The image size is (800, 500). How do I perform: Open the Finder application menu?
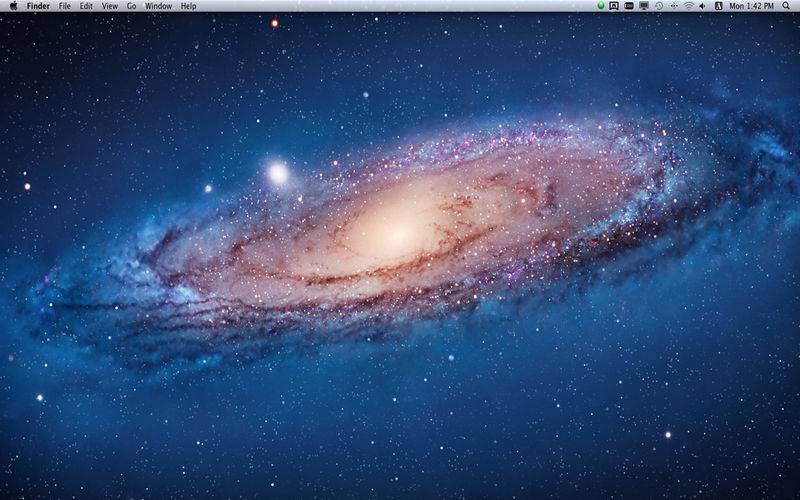[38, 6]
